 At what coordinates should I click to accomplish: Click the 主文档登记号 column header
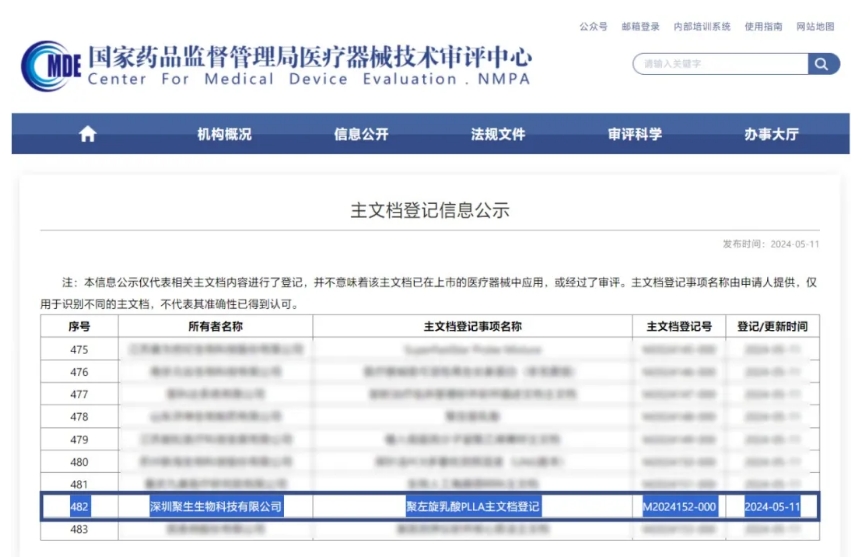click(x=679, y=327)
